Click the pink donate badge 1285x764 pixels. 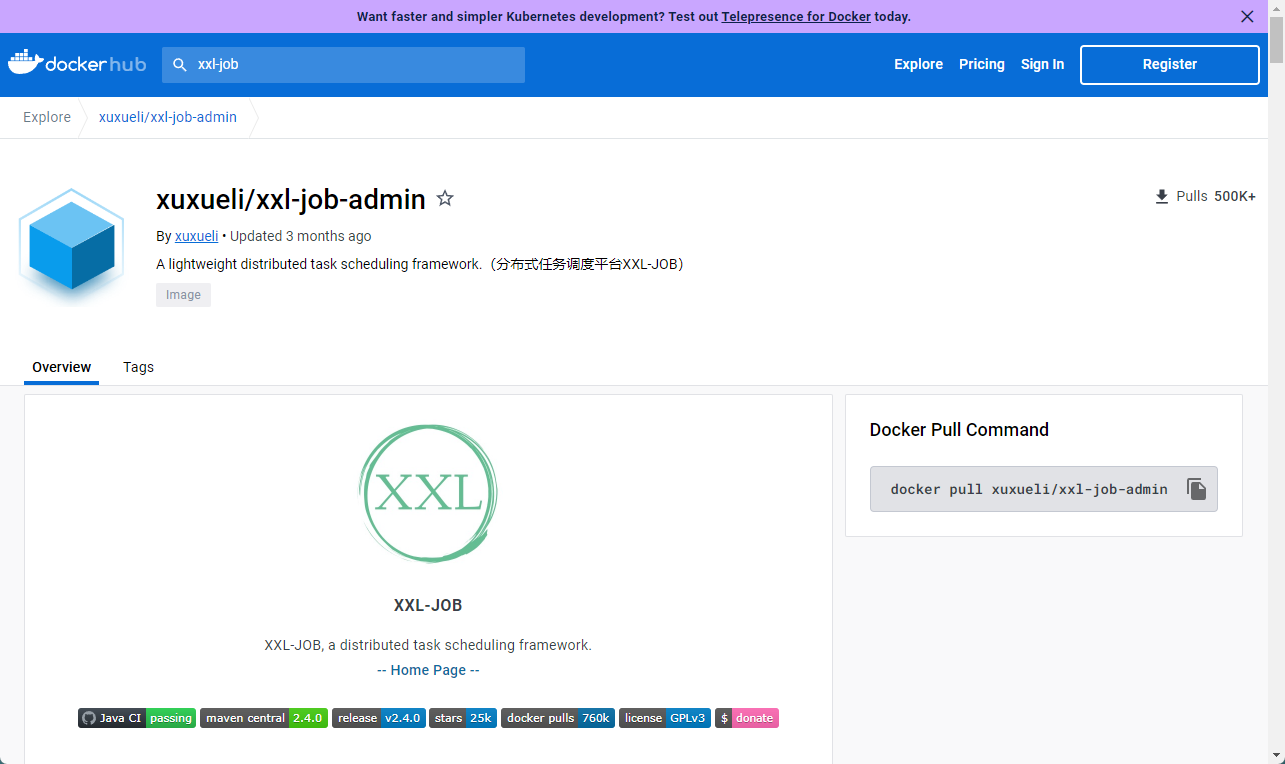tap(746, 718)
